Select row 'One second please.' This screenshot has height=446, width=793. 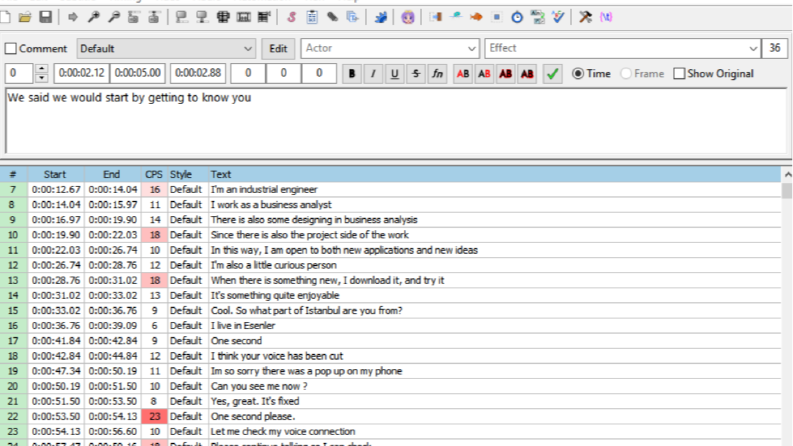(x=390, y=417)
